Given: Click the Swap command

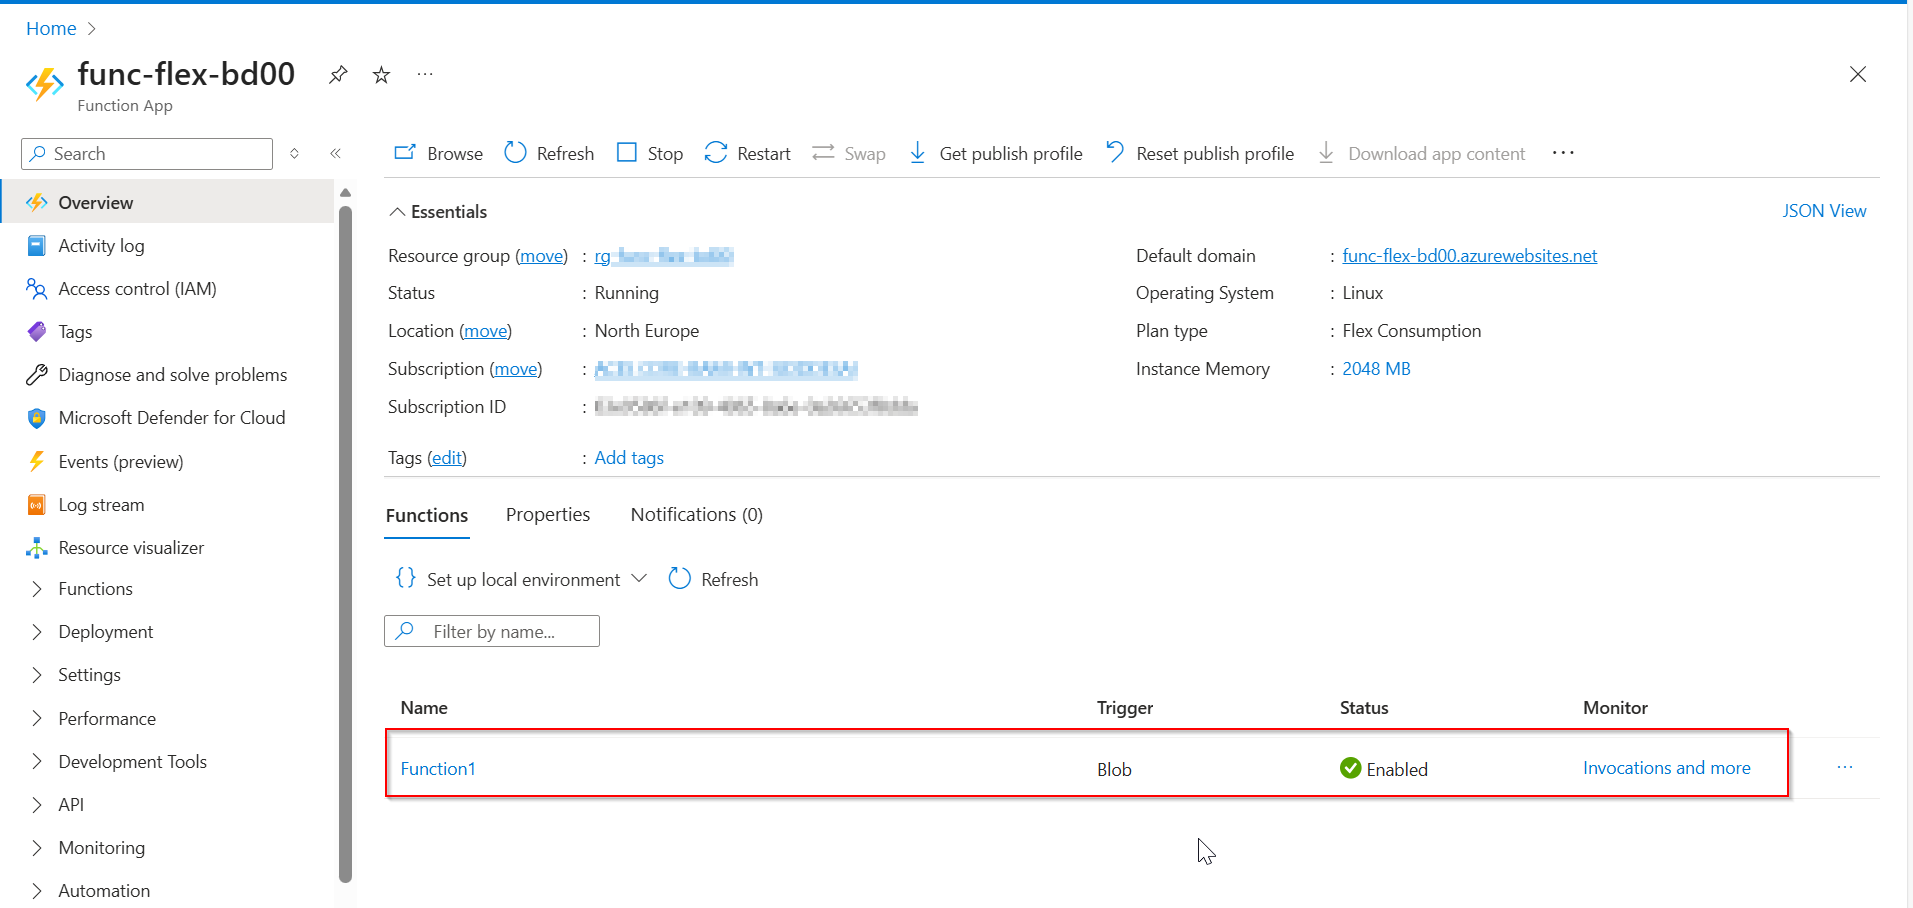Looking at the screenshot, I should (849, 153).
